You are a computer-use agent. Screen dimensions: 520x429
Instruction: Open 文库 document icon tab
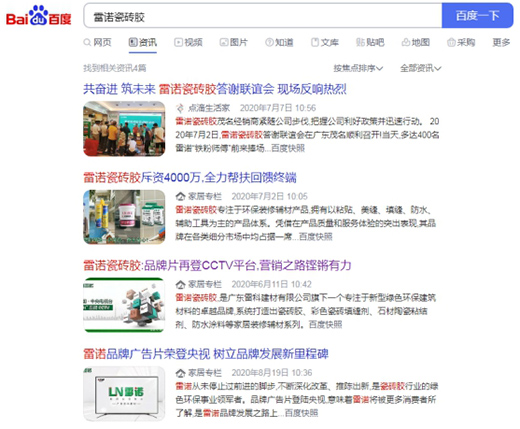tap(325, 42)
